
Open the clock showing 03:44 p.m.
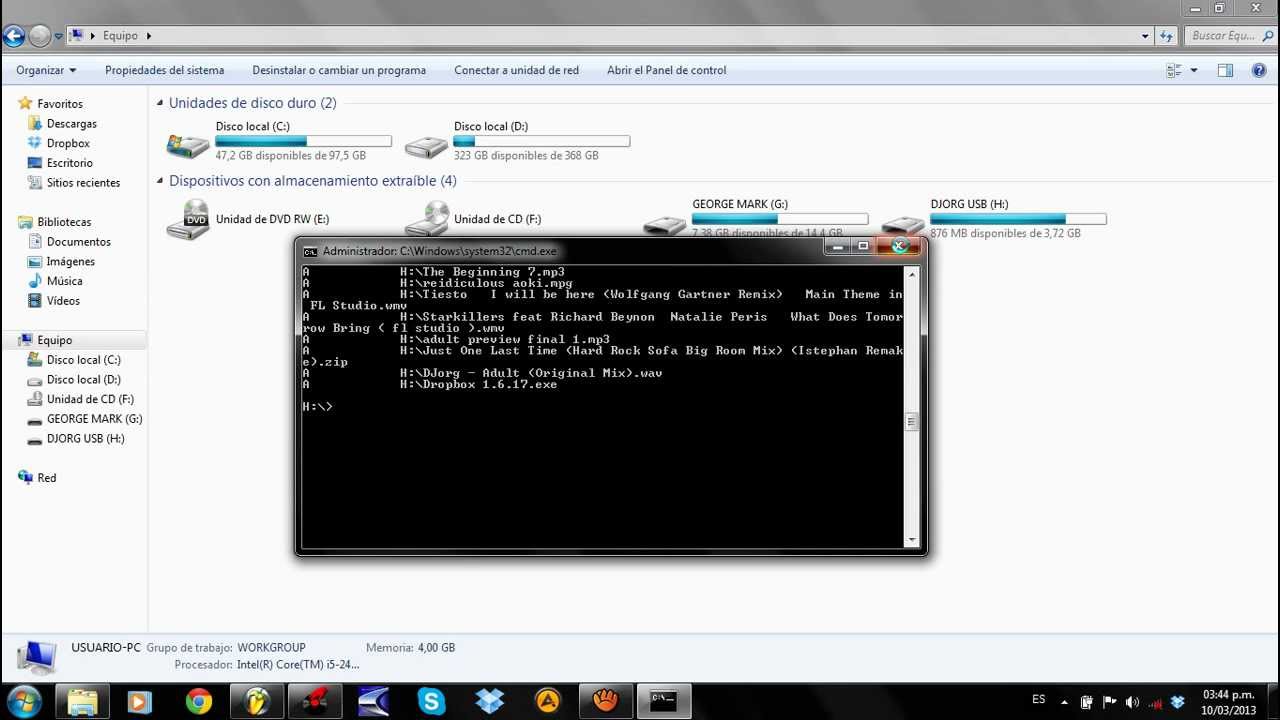tap(1228, 701)
